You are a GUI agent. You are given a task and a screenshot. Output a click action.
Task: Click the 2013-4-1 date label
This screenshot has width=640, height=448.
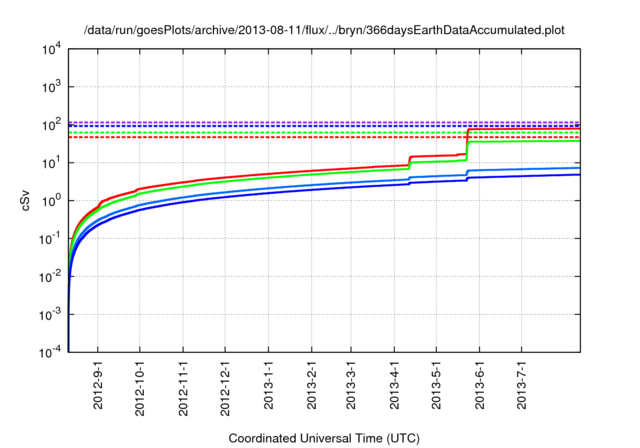(394, 385)
